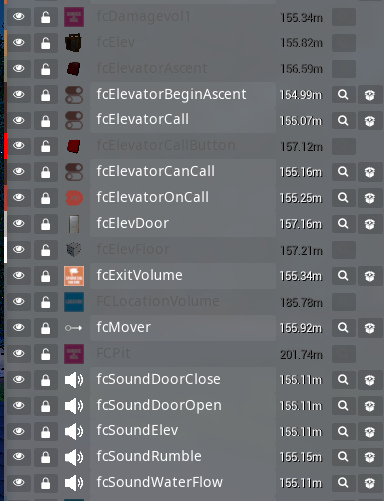Image resolution: width=384 pixels, height=501 pixels.
Task: Click the cube icon for fcElevatorCall
Action: pos(369,121)
